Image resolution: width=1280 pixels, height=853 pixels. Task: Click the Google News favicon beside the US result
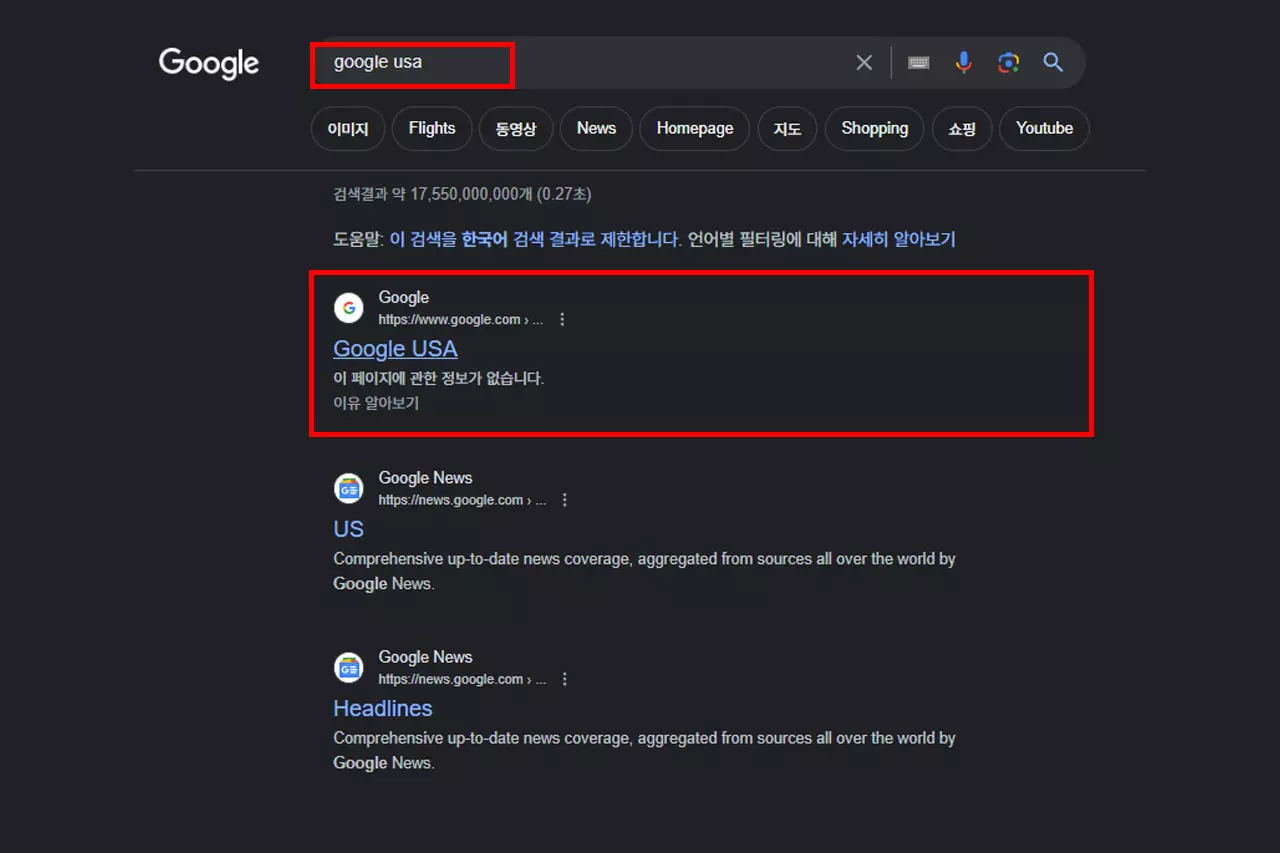click(348, 487)
